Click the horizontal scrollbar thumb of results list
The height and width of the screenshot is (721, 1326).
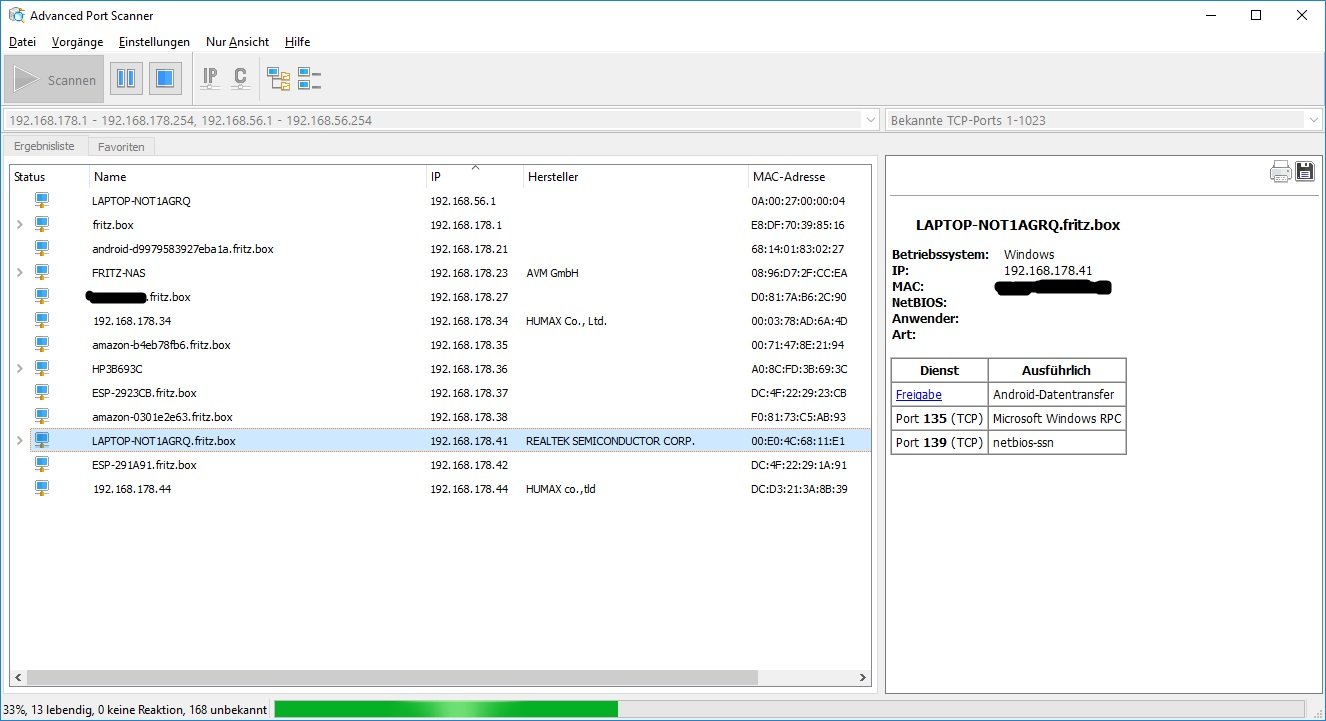(392, 678)
